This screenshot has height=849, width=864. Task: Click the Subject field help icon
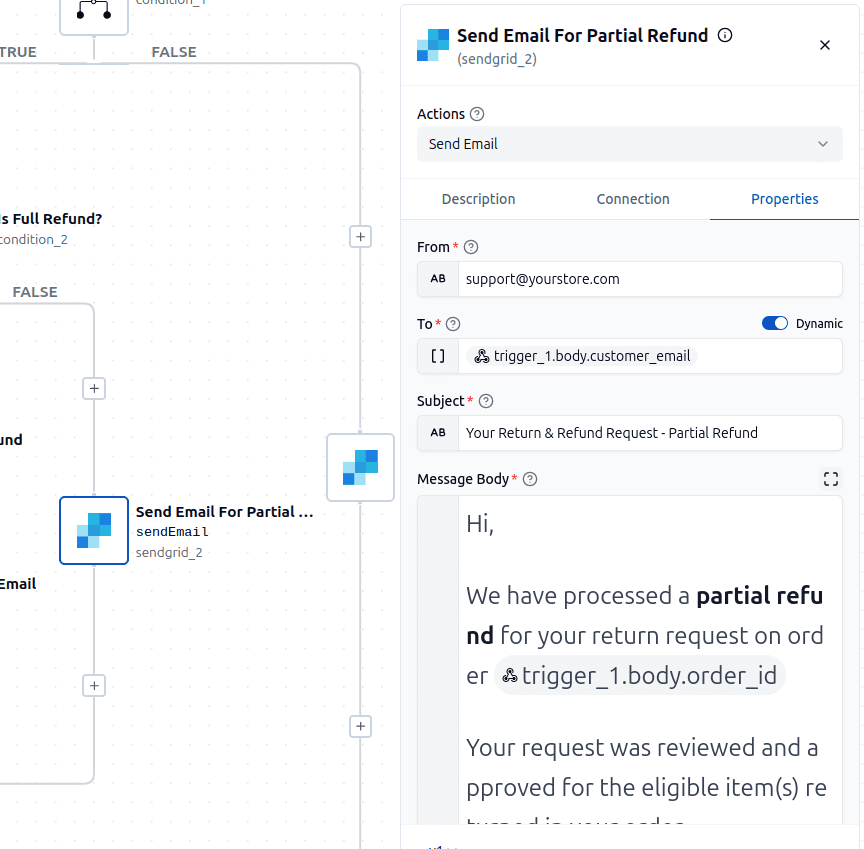485,401
